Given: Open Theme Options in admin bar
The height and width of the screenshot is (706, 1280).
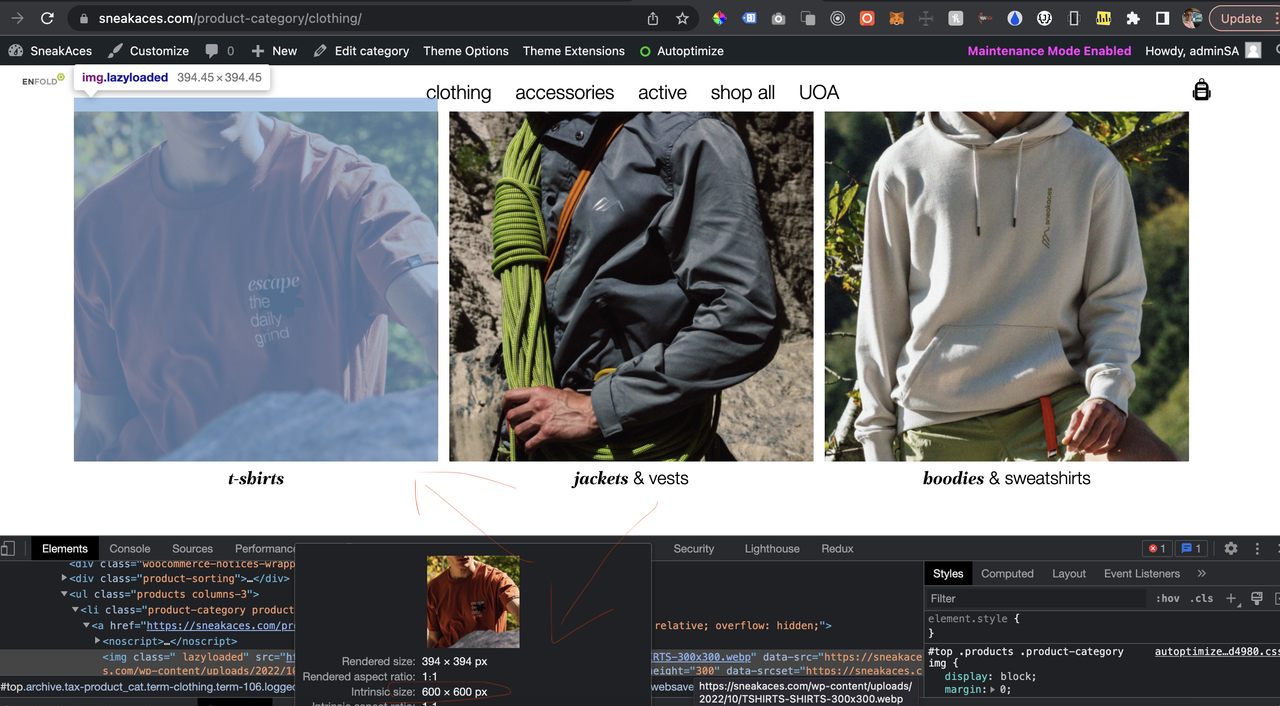Looking at the screenshot, I should tap(466, 50).
